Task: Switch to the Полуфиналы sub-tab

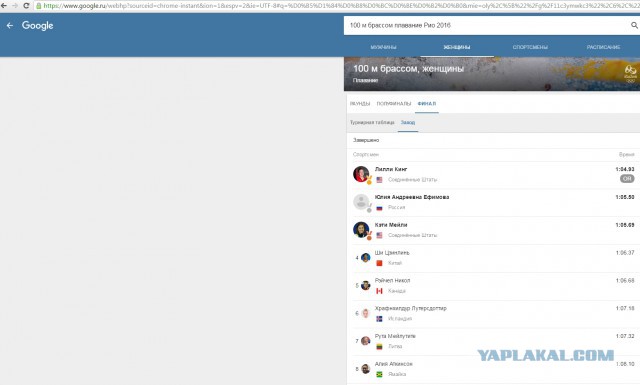Action: (393, 104)
